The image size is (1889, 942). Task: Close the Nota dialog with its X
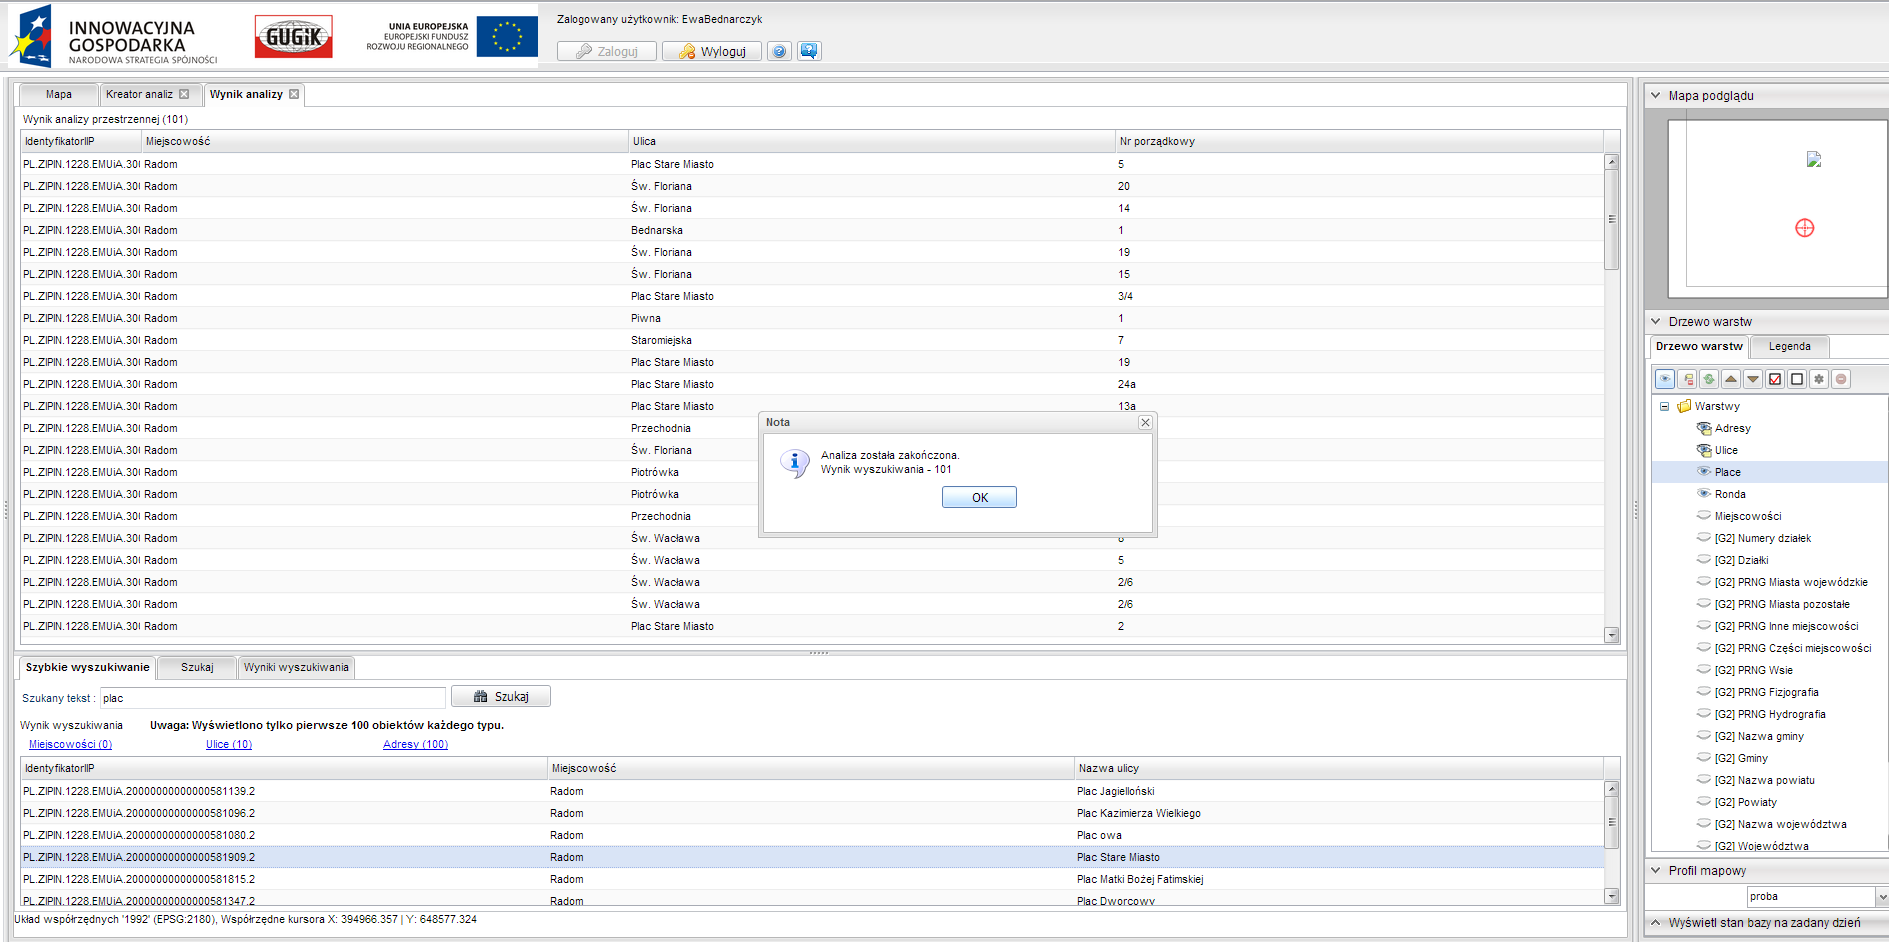pos(1145,423)
